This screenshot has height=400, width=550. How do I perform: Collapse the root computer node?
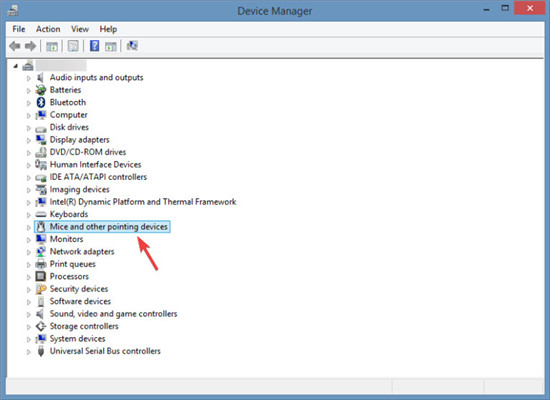click(15, 66)
